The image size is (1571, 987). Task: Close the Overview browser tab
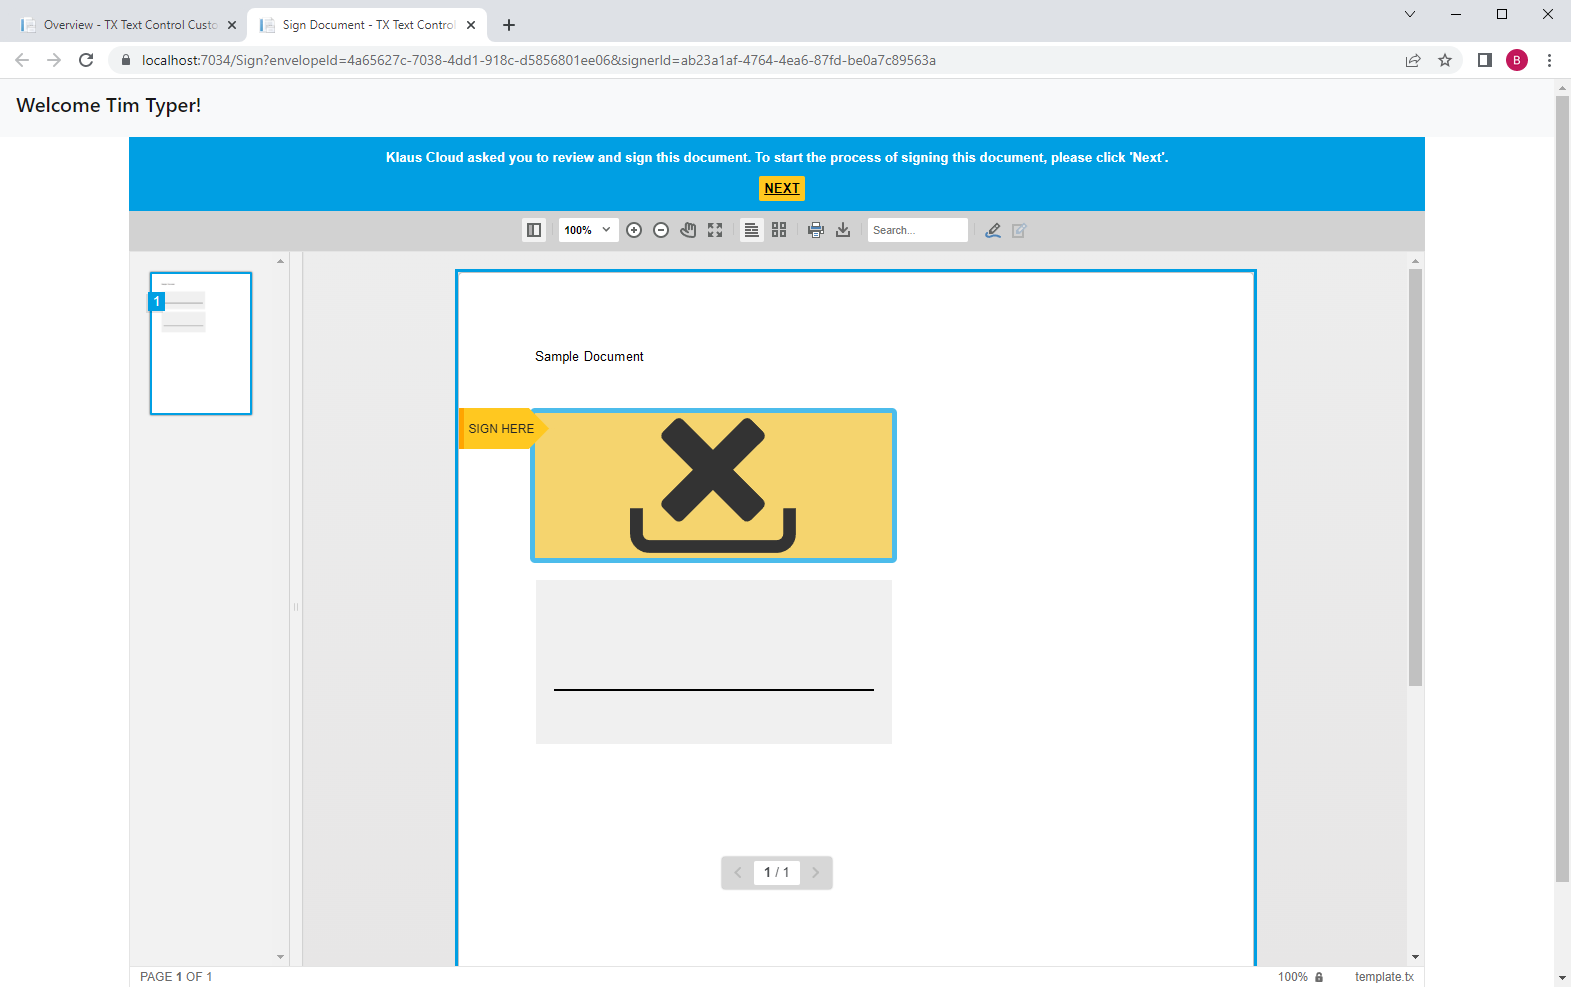pyautogui.click(x=232, y=25)
